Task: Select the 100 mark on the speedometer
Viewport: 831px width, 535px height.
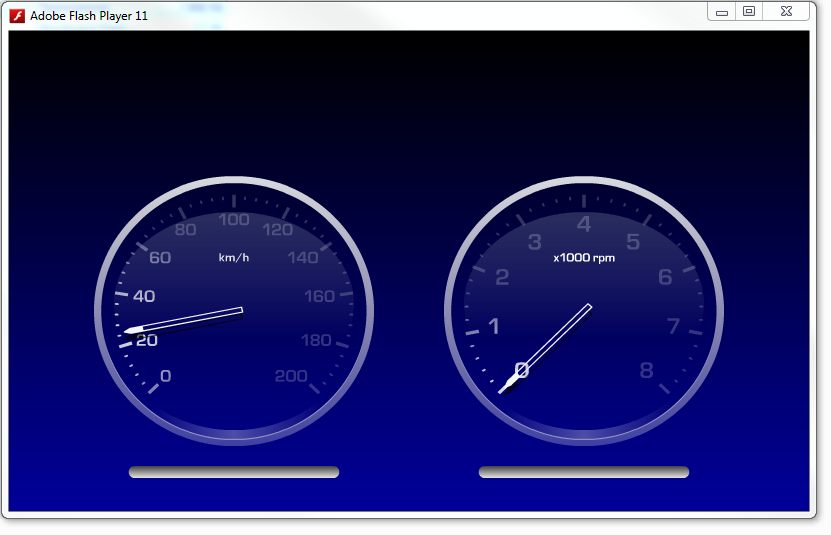Action: click(234, 220)
